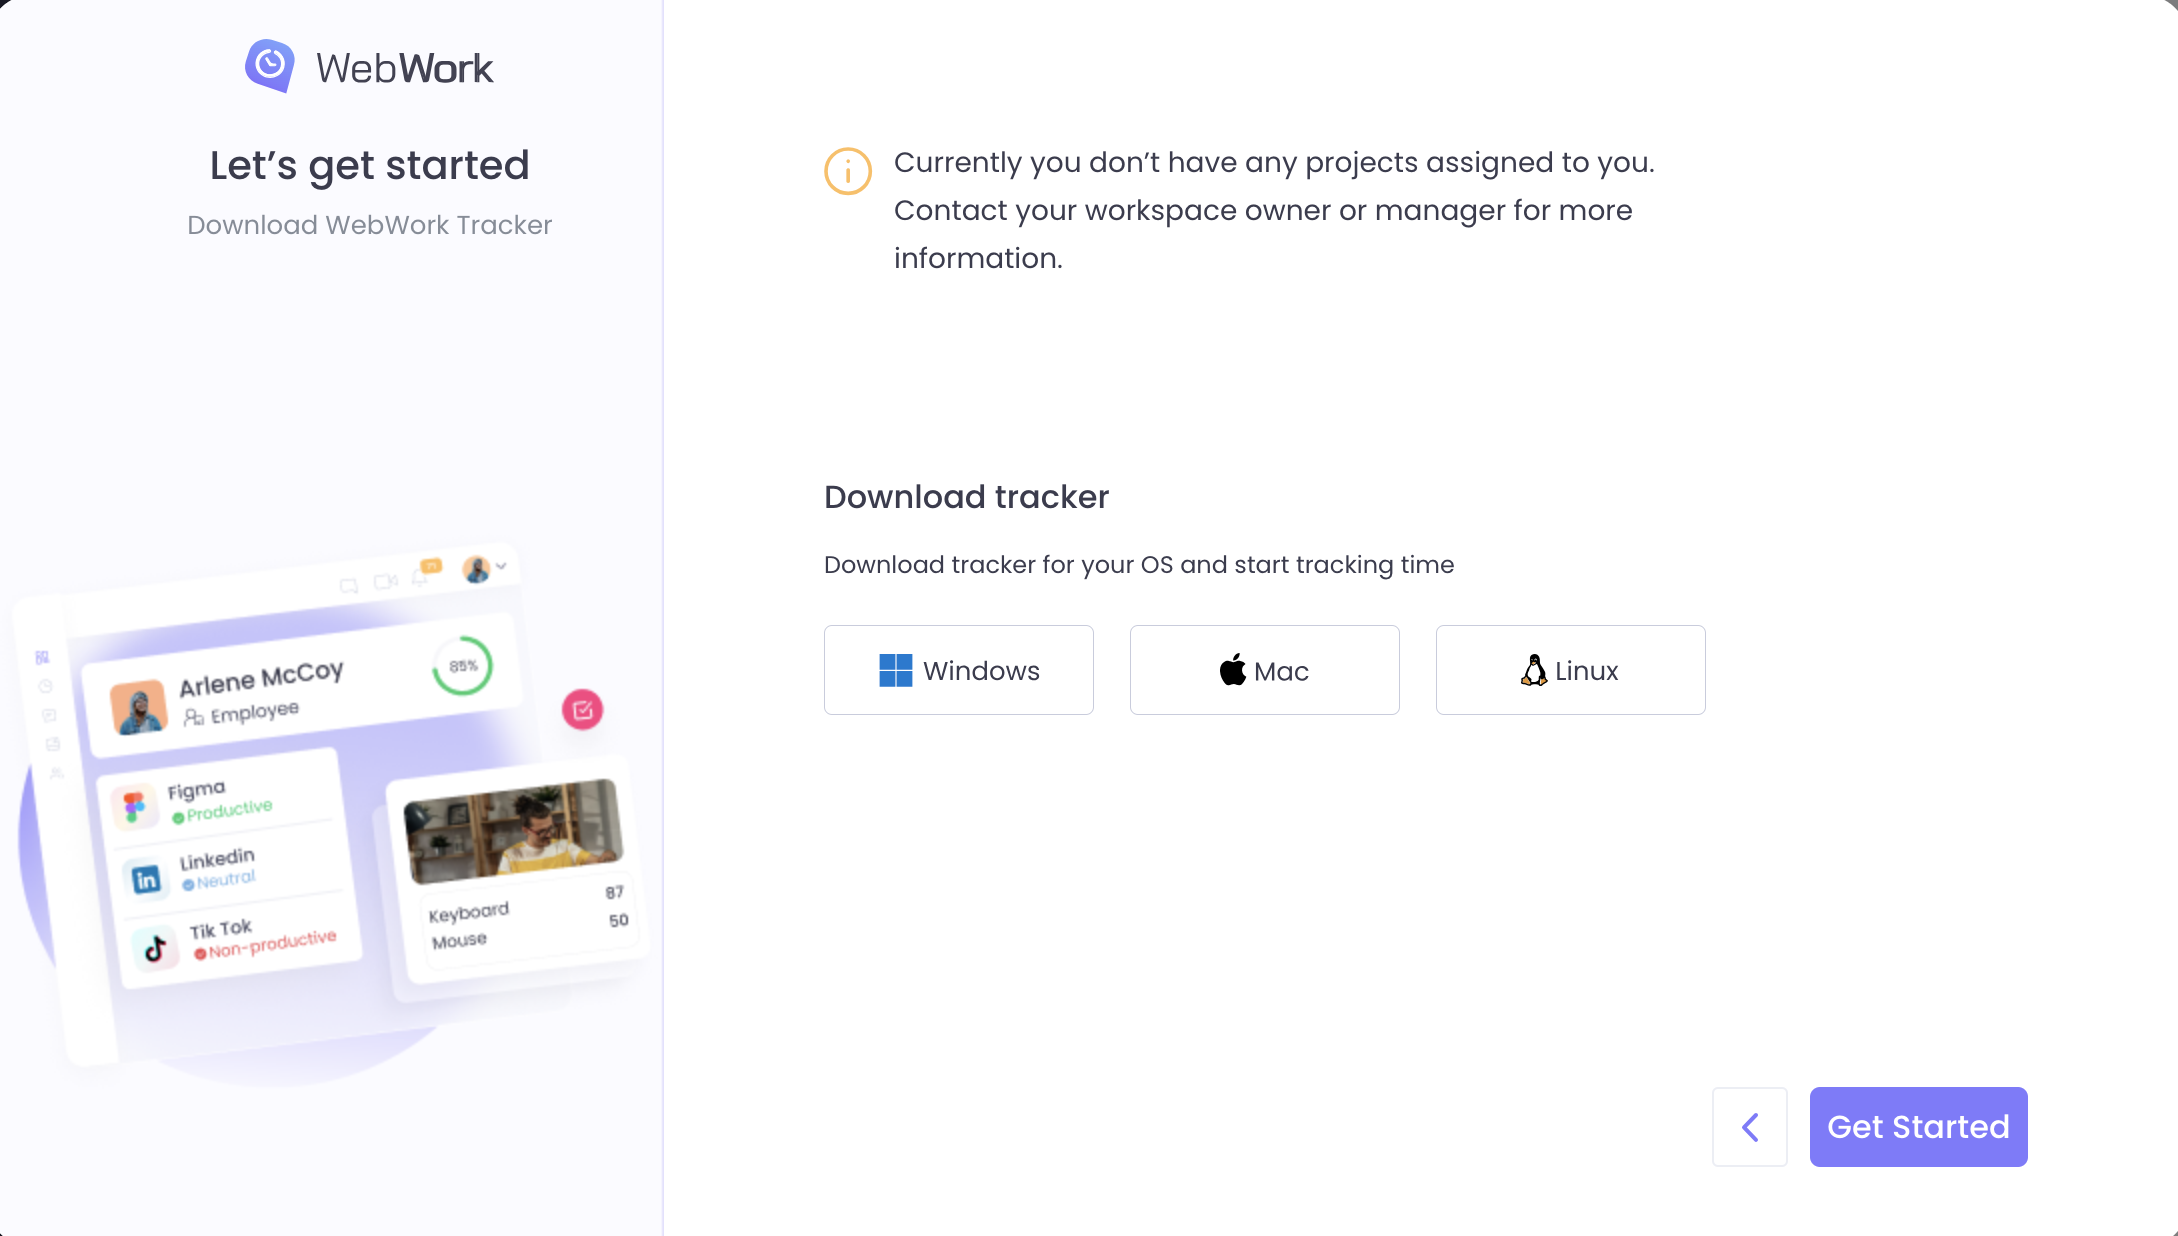Viewport: 2178px width, 1236px height.
Task: Click the 85% productivity progress circle
Action: coord(462,665)
